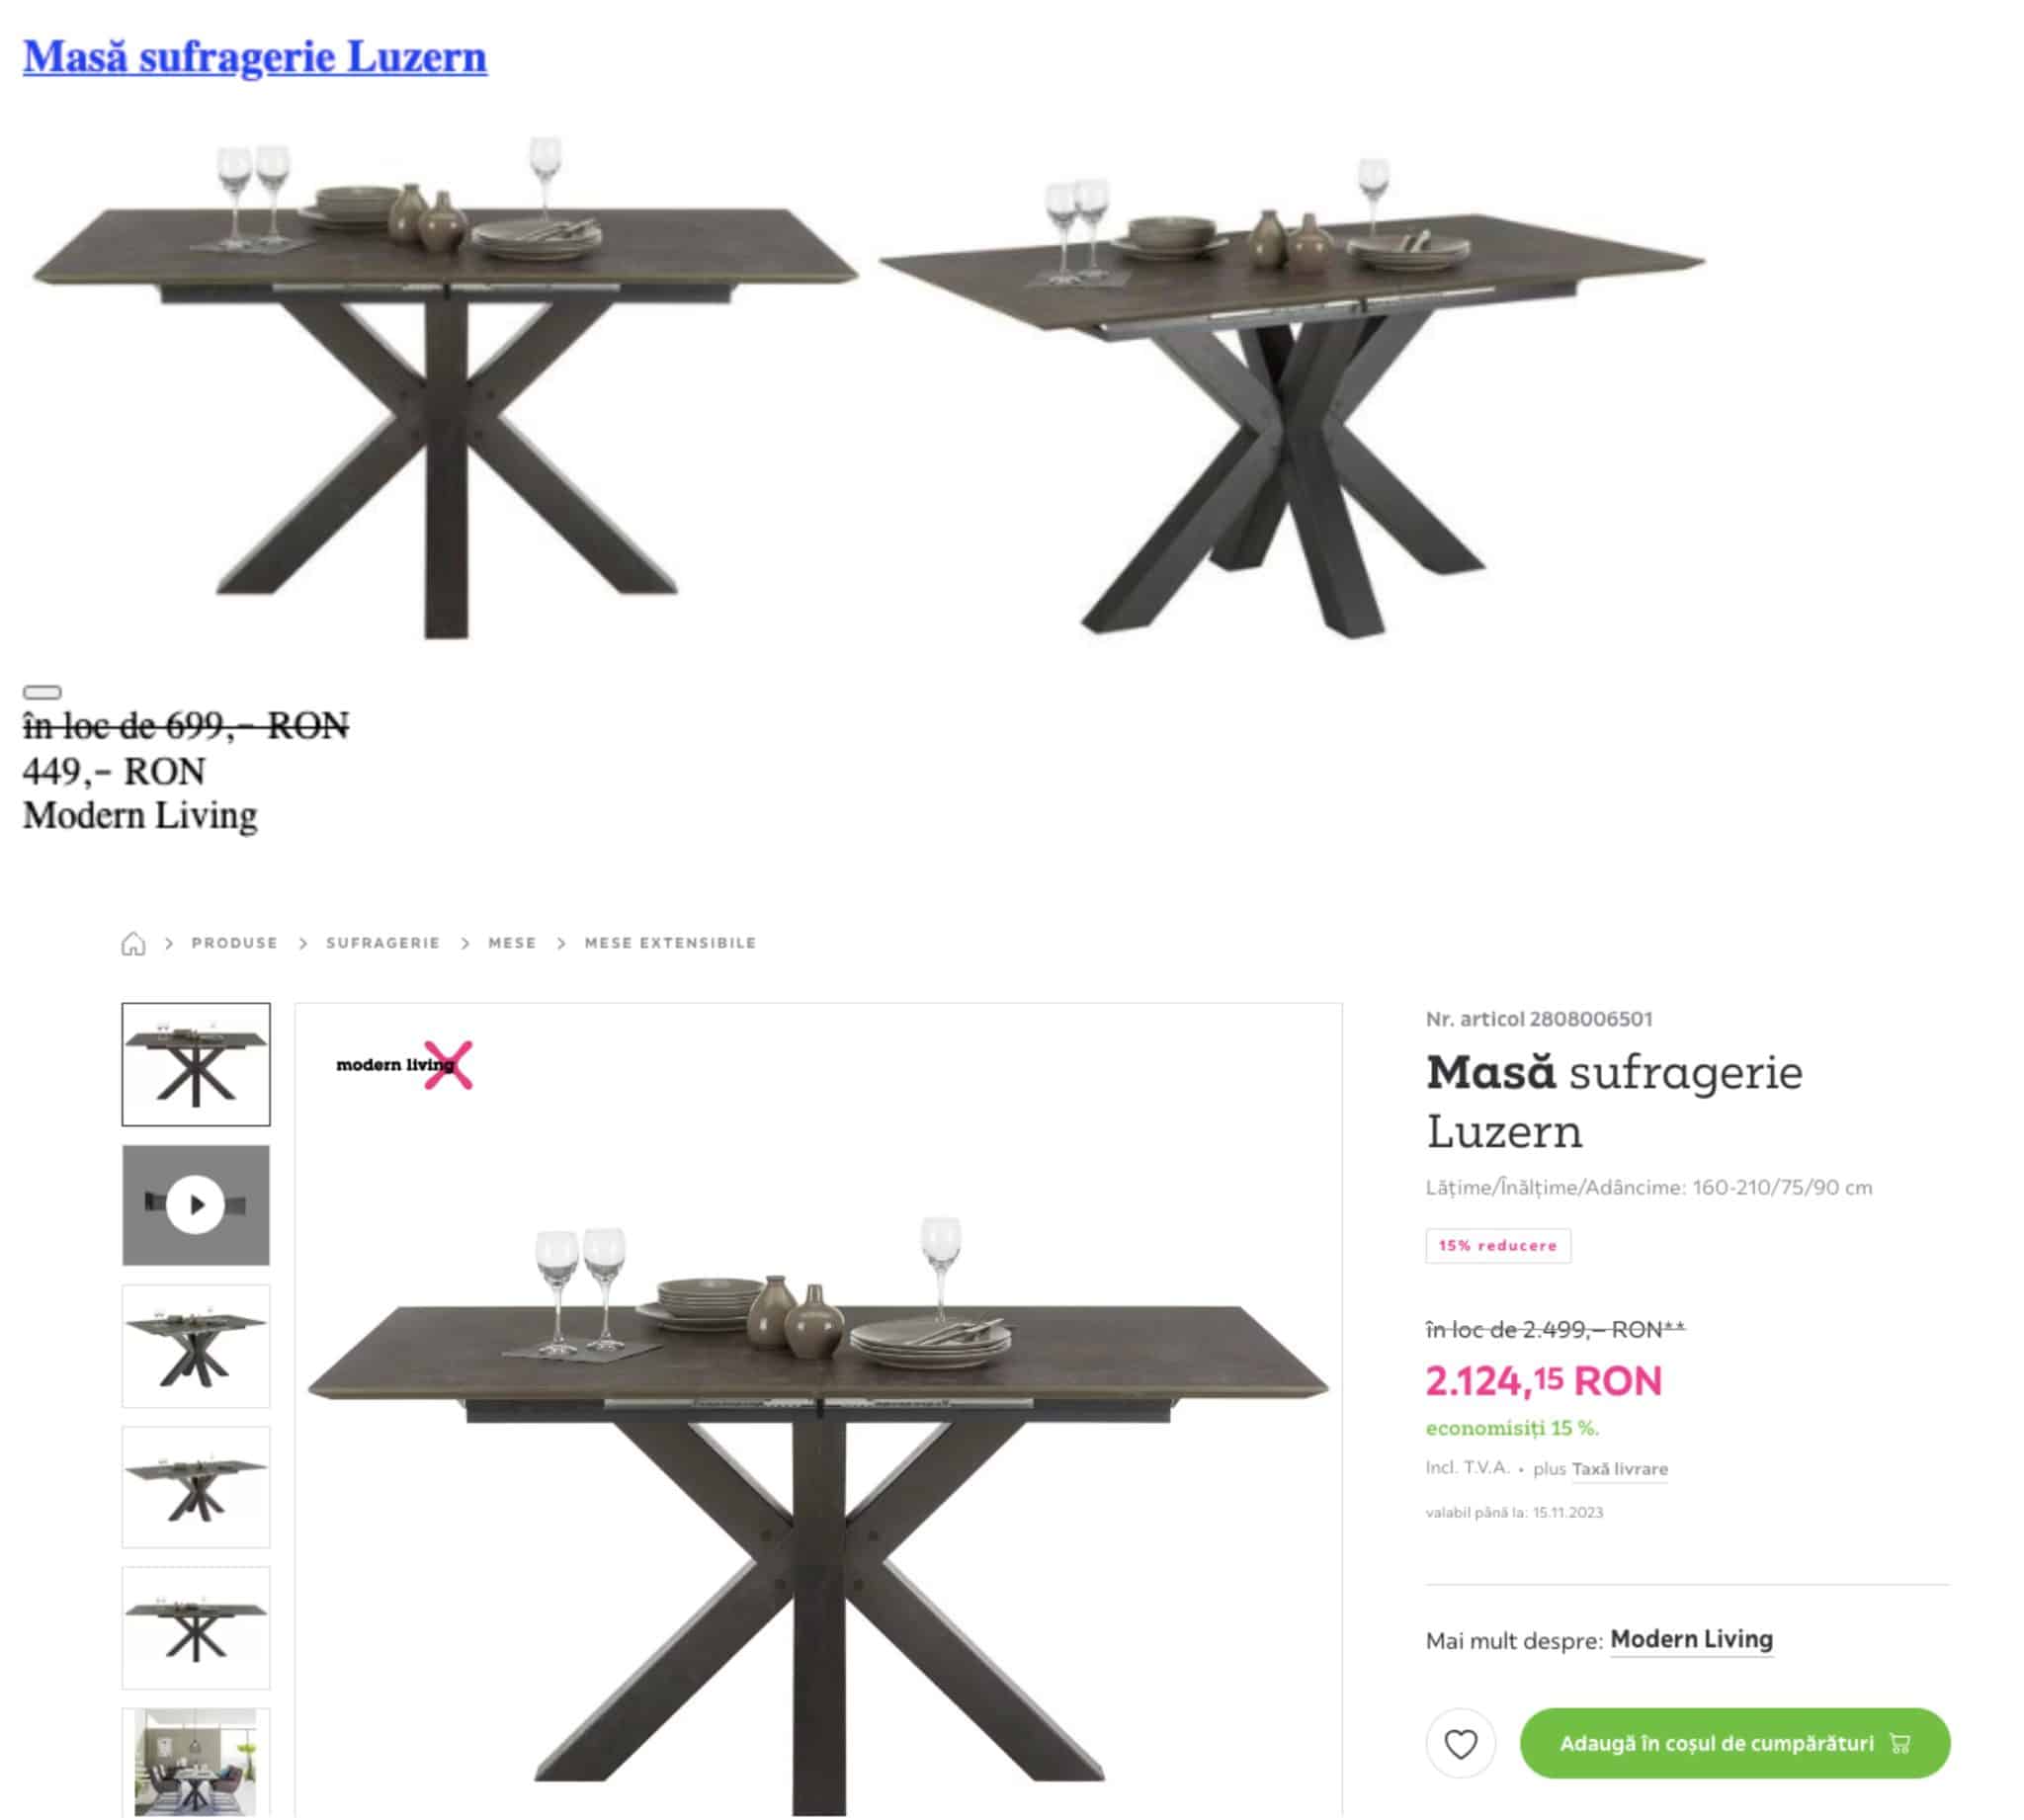This screenshot has height=1820, width=2024.
Task: Open the Taxă livrare link
Action: 1619,1469
